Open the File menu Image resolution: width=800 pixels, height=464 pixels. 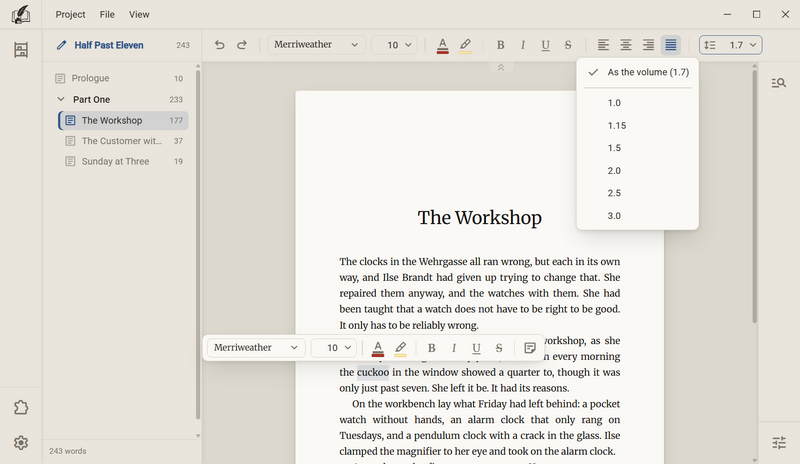click(x=107, y=14)
